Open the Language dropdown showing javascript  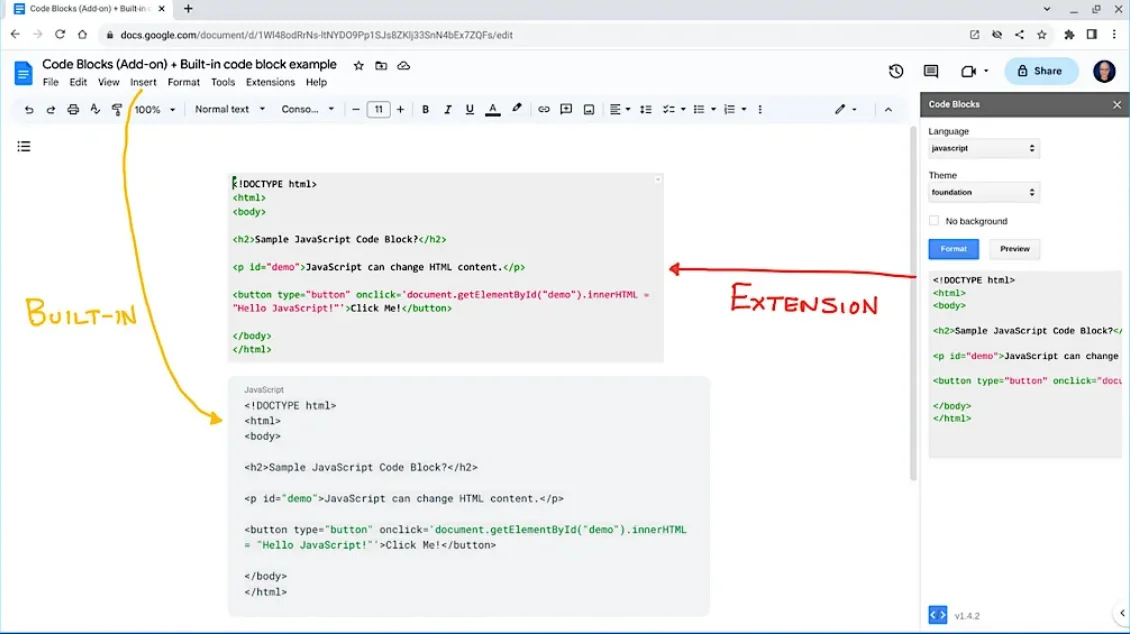tap(984, 148)
